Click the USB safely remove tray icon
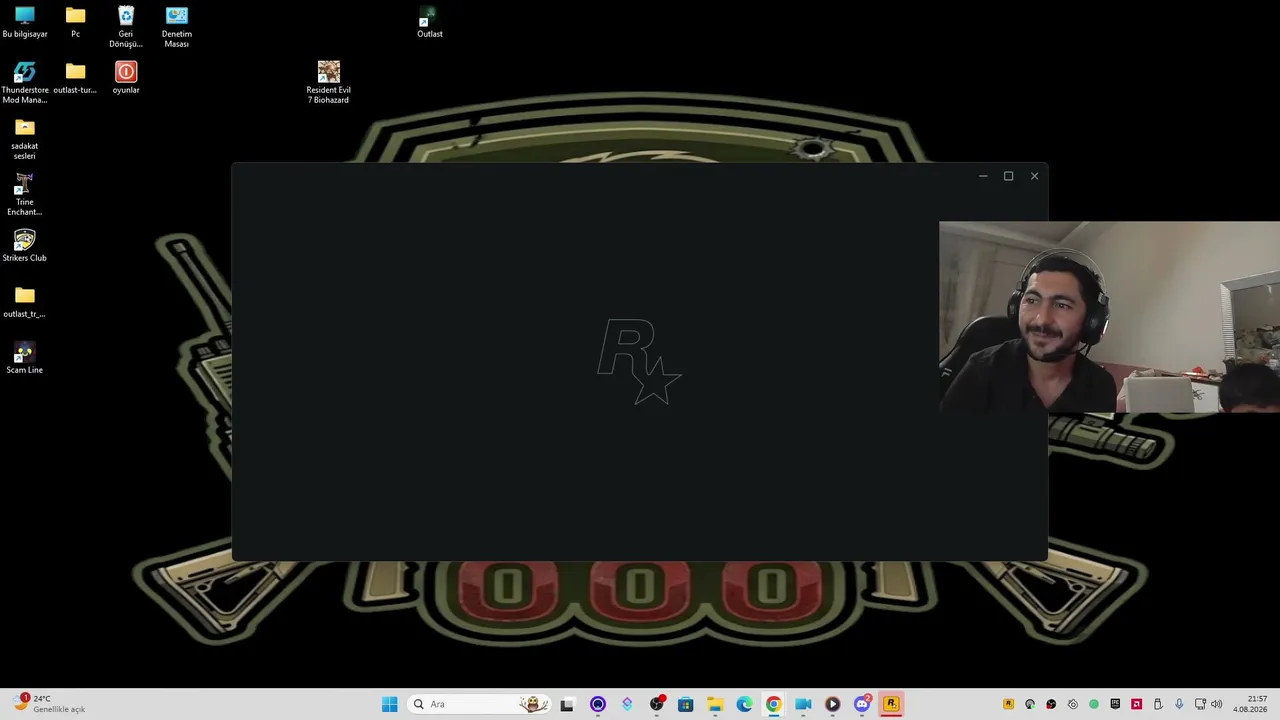1280x720 pixels. point(1158,704)
